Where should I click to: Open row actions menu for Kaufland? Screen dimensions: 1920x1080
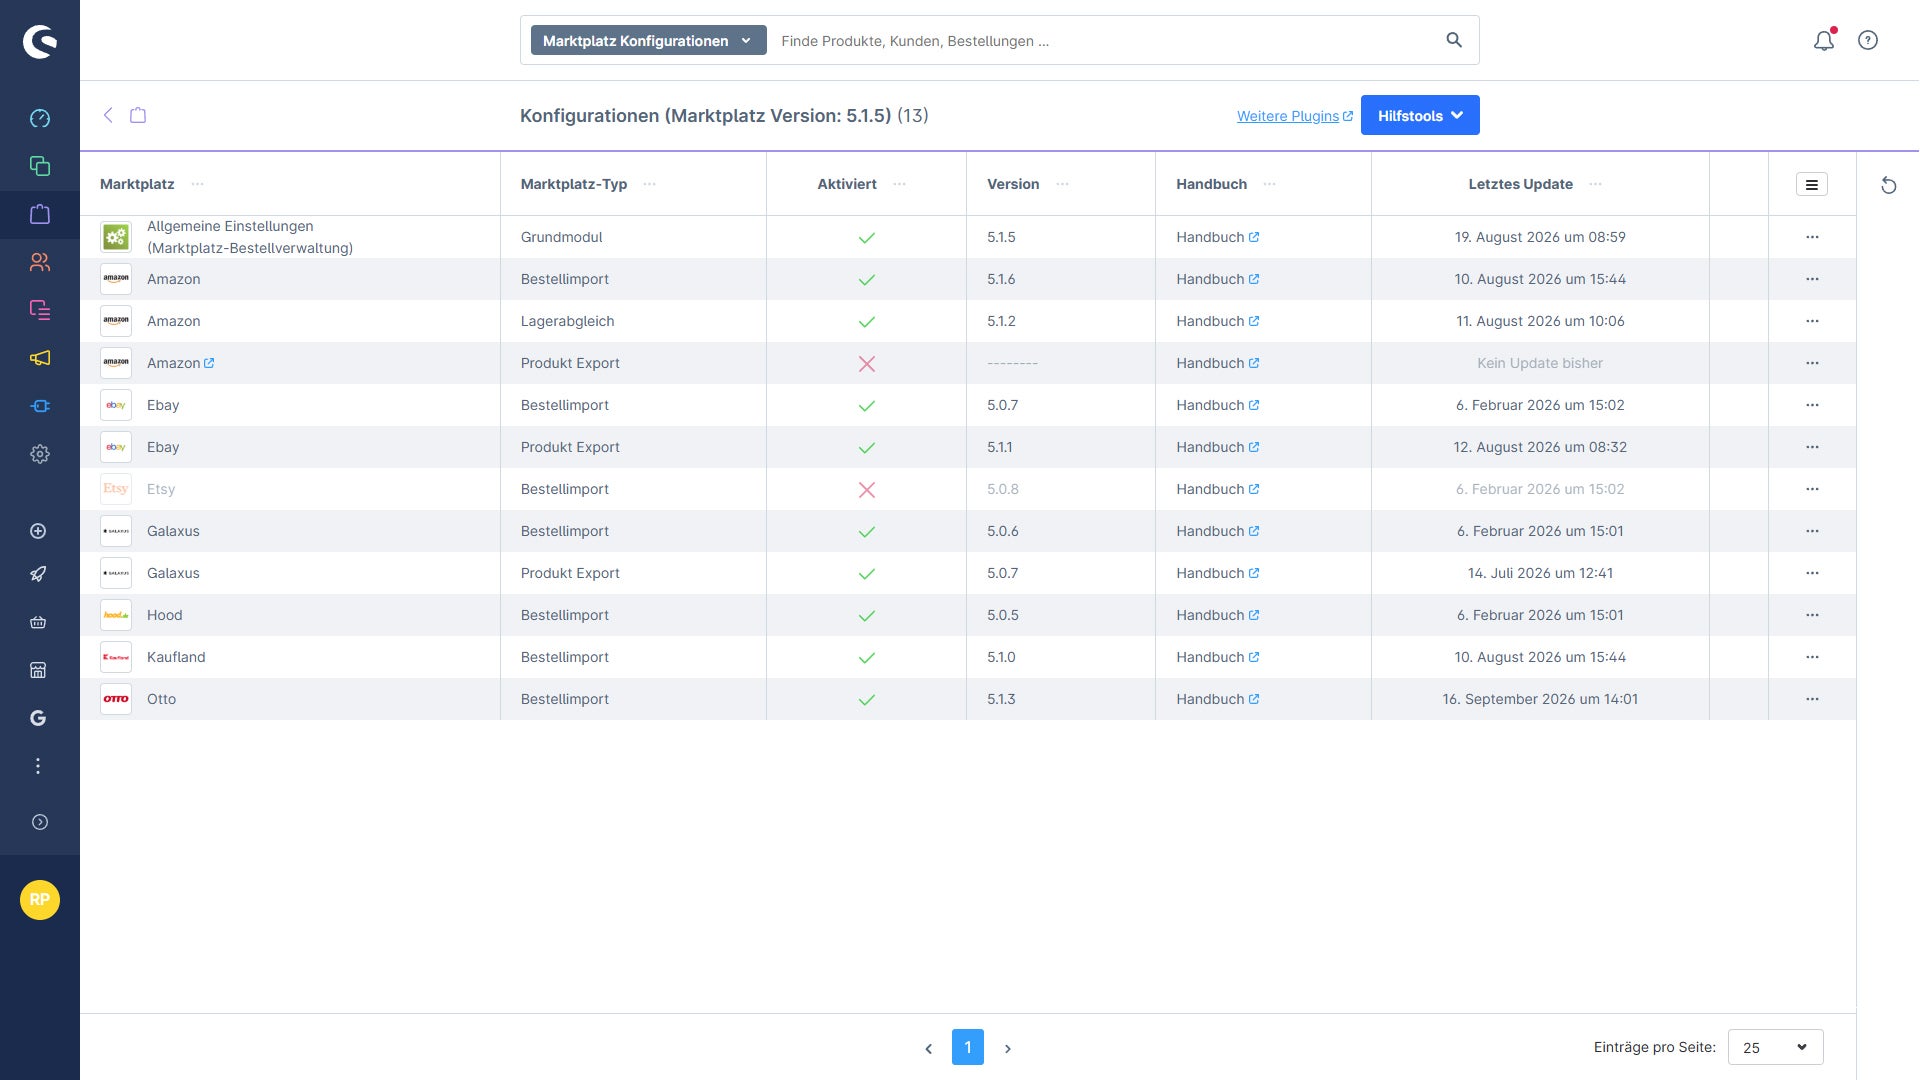[x=1812, y=657]
